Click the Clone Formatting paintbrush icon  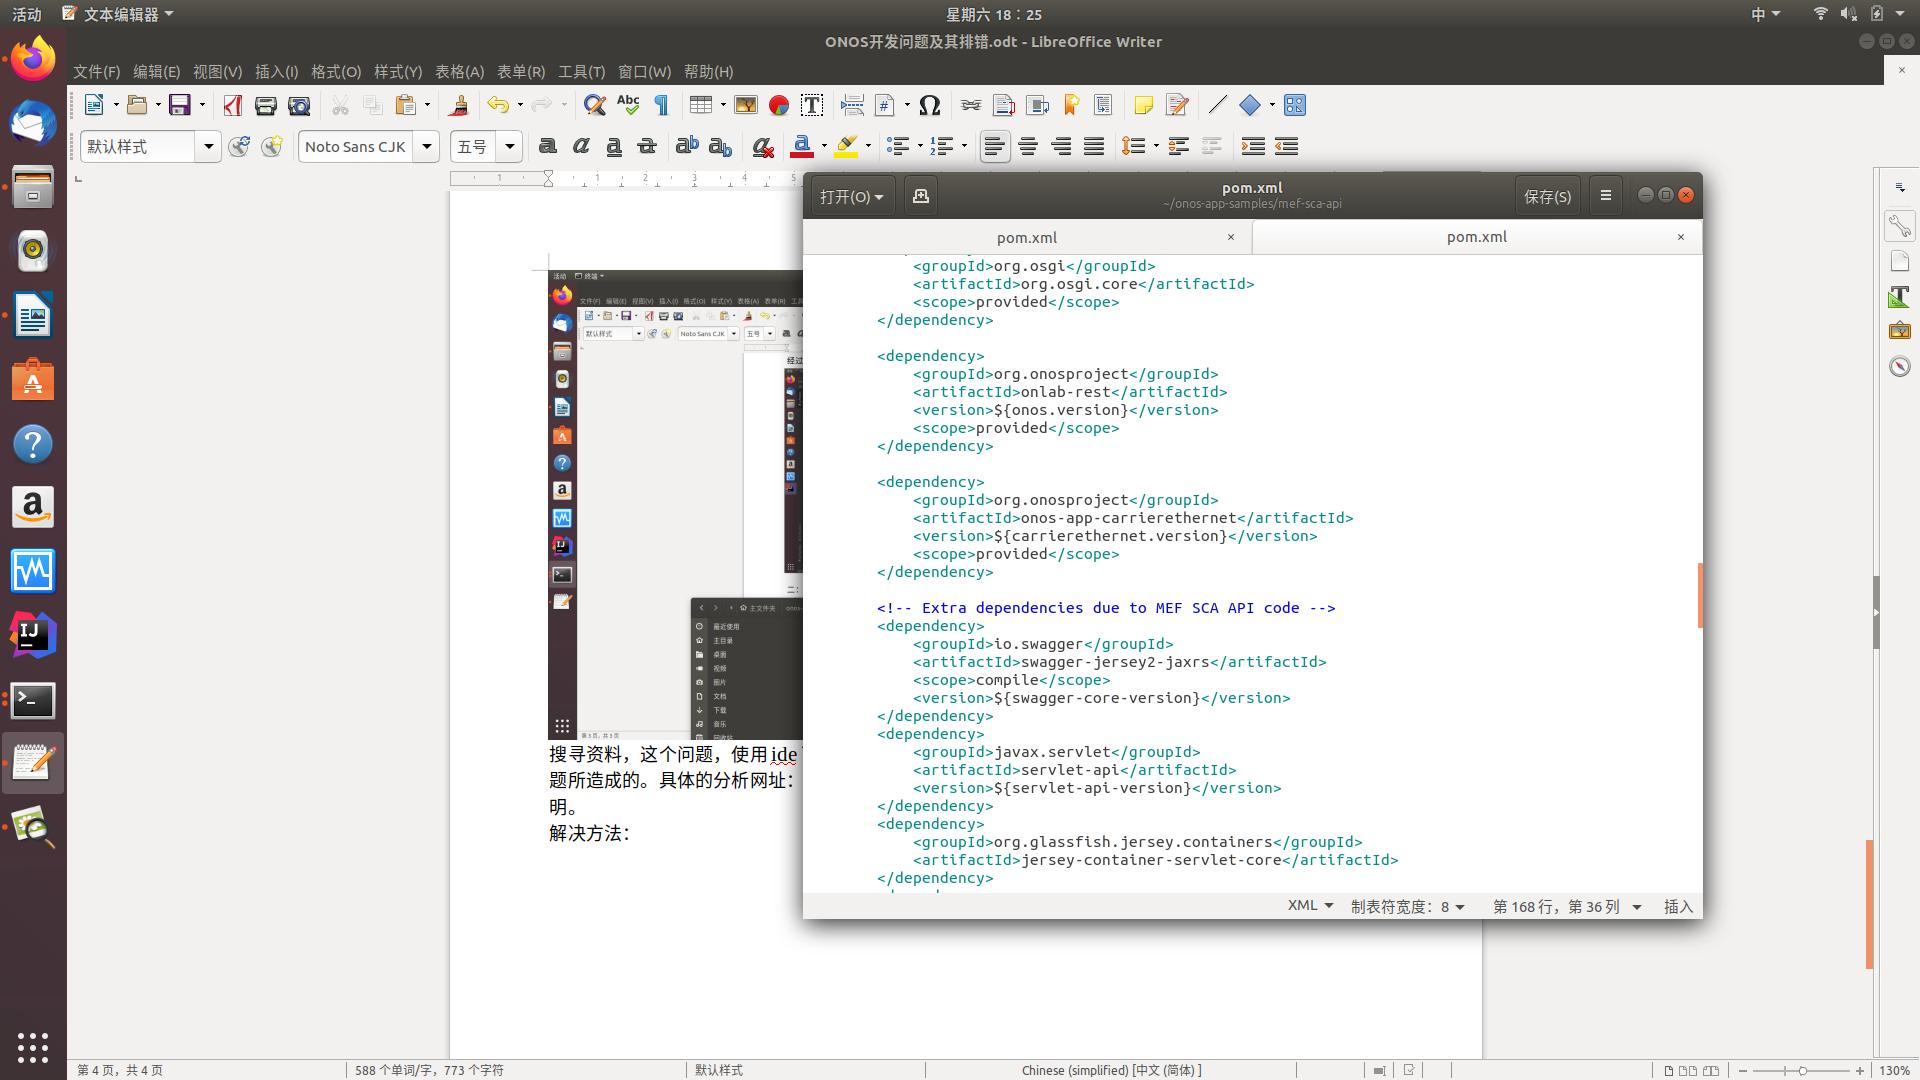[459, 105]
